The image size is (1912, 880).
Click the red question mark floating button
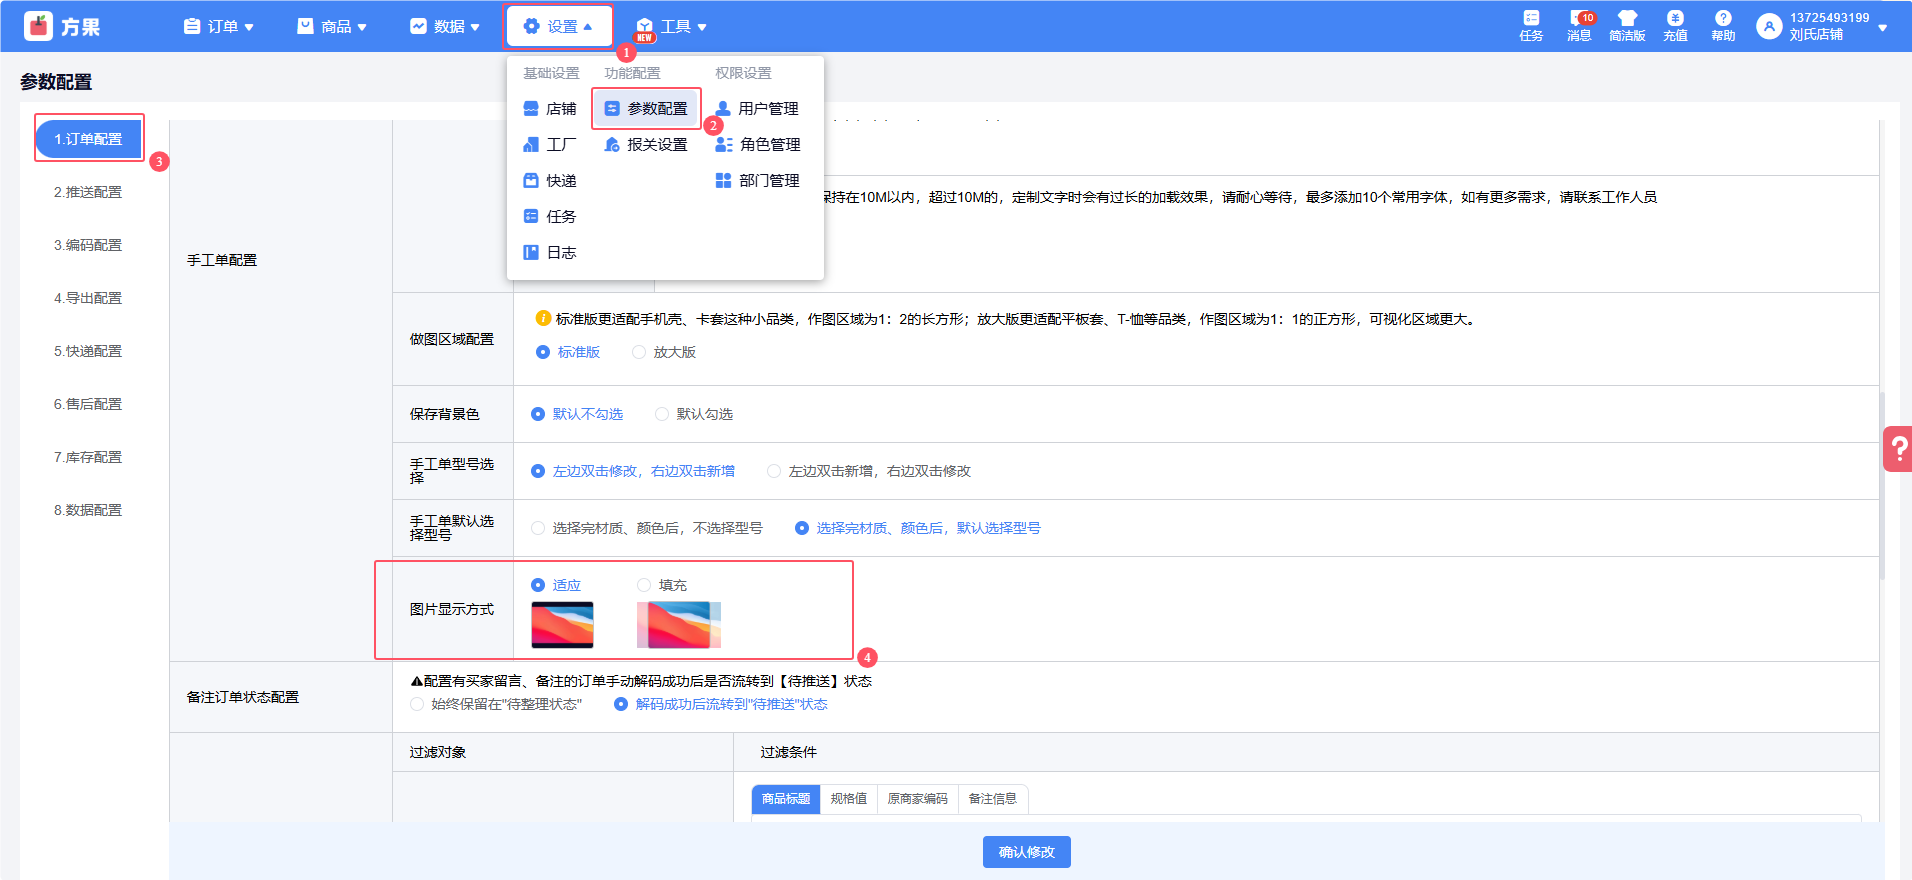(x=1897, y=449)
